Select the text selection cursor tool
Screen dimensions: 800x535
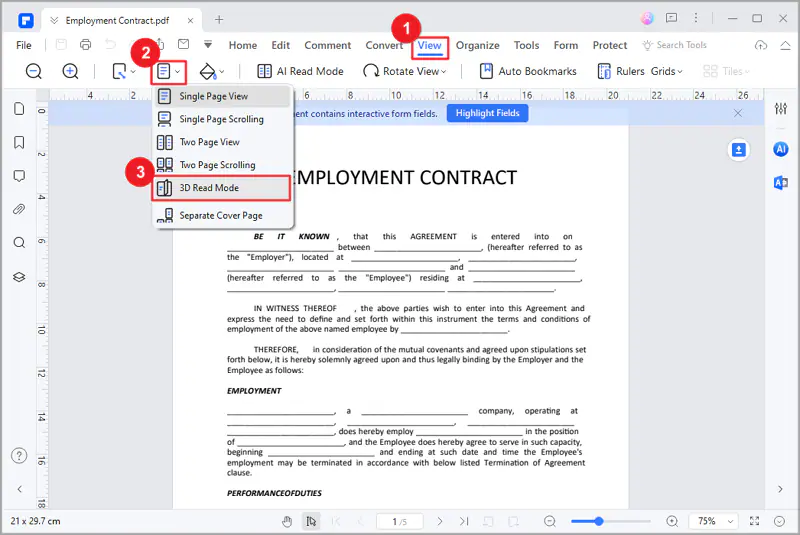311,521
